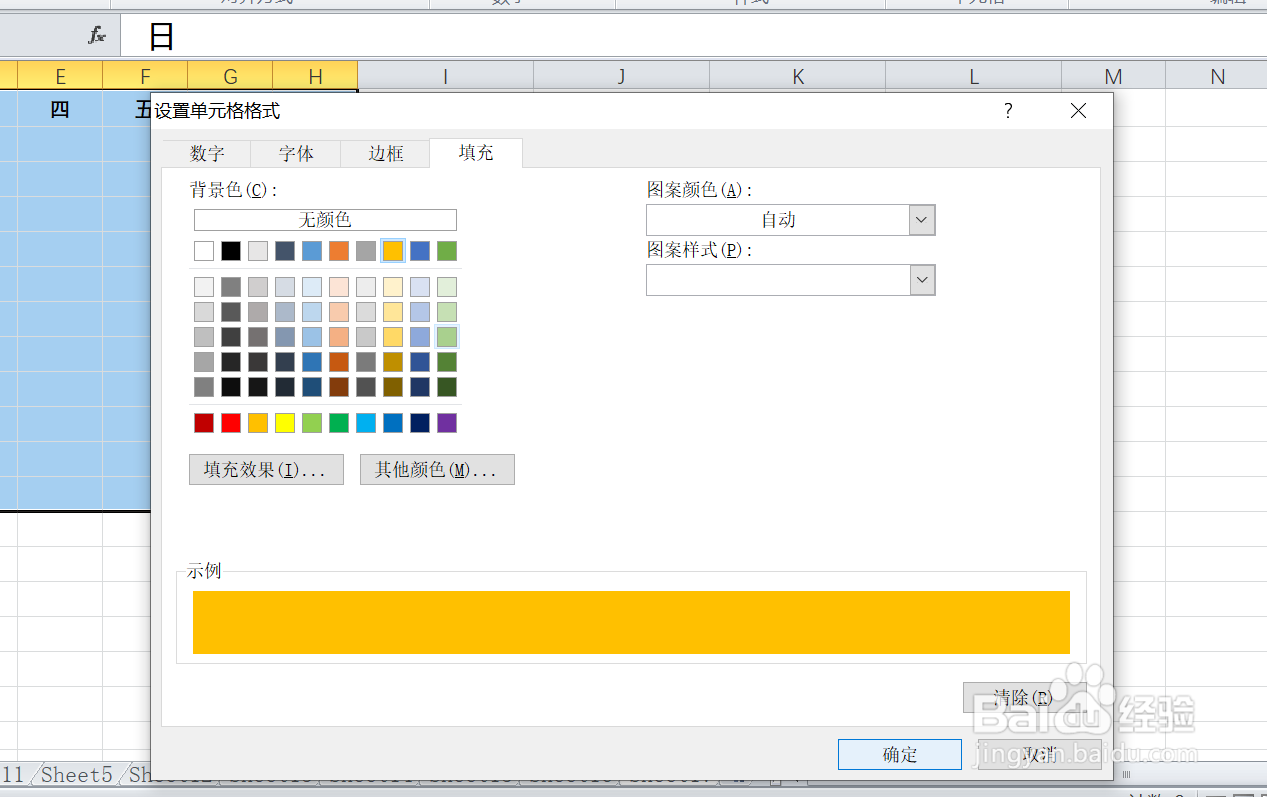Pick selected gold swatch in theme row
1267x797 pixels.
[393, 251]
